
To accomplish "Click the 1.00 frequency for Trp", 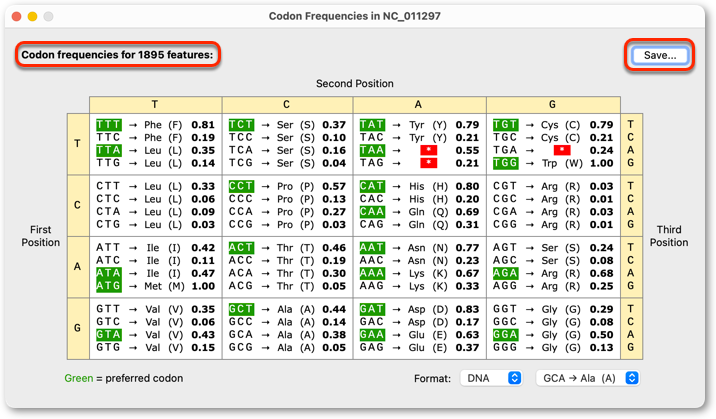I will (x=601, y=163).
